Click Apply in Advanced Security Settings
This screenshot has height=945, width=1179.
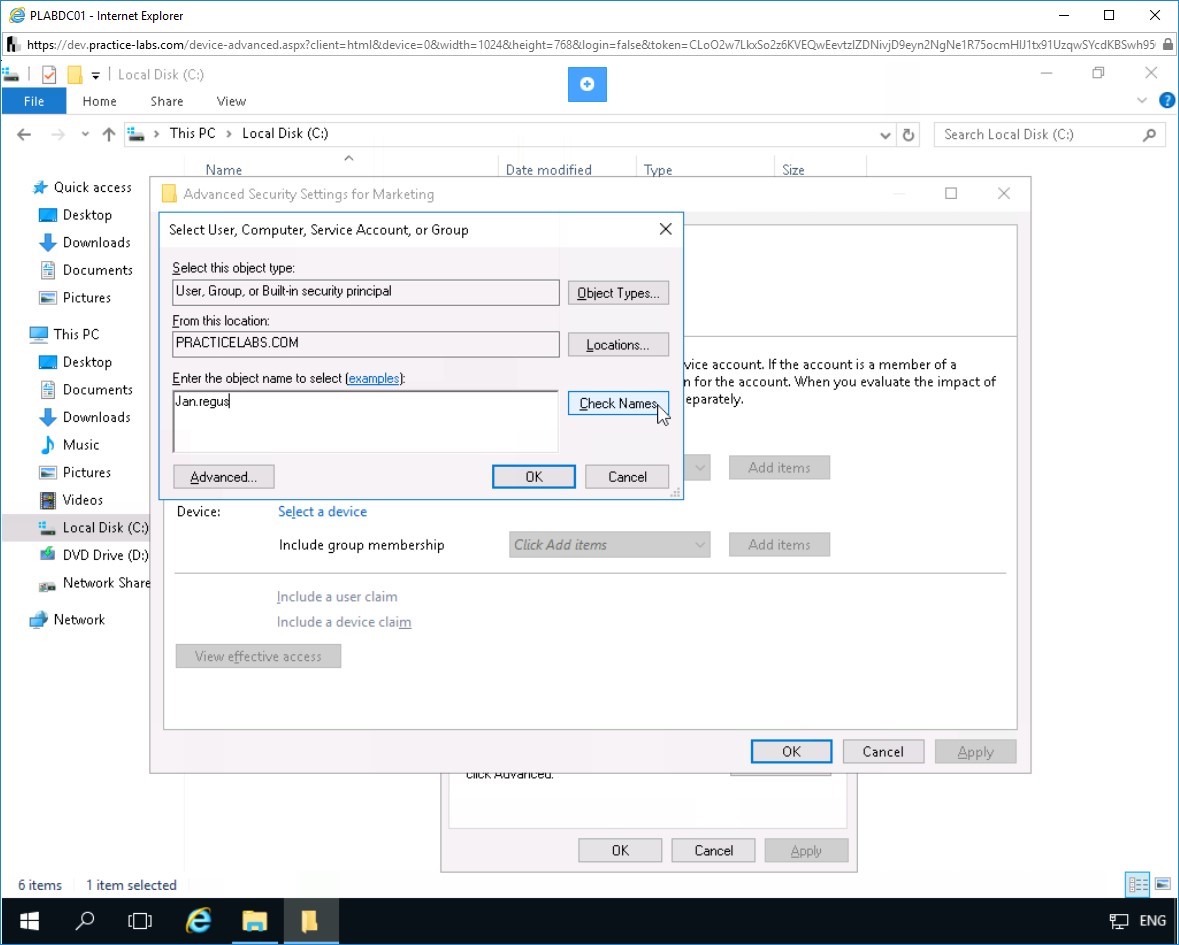tap(975, 752)
